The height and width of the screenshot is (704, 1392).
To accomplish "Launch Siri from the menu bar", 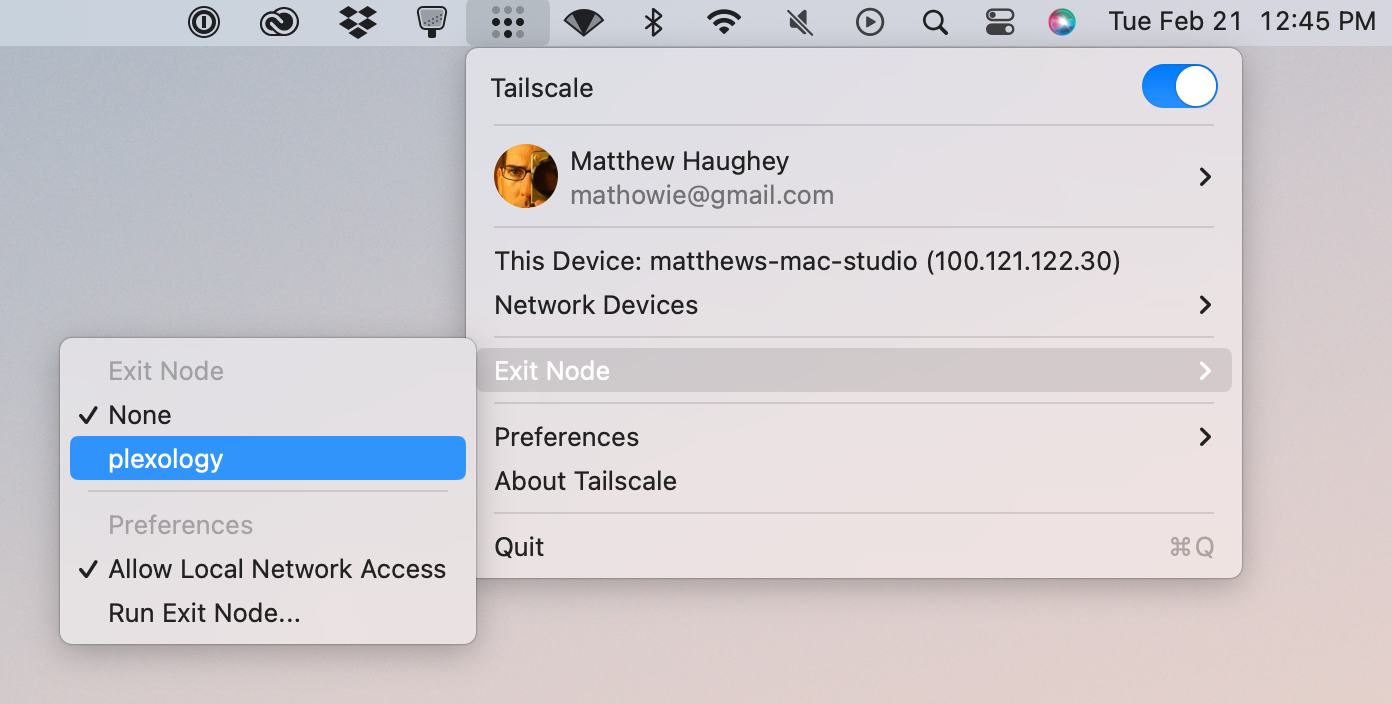I will pos(1062,22).
